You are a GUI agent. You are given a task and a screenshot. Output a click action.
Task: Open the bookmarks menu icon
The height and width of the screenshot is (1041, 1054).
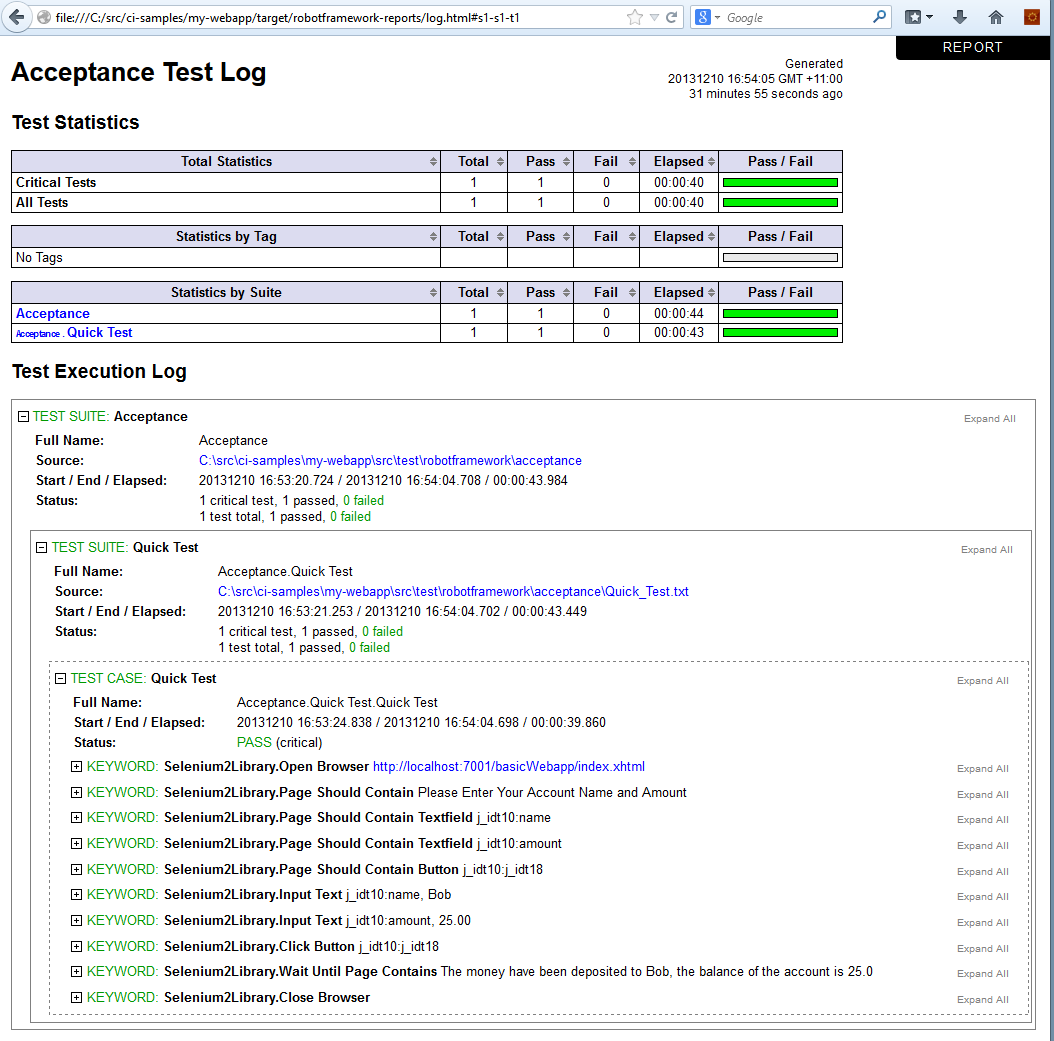pos(917,17)
